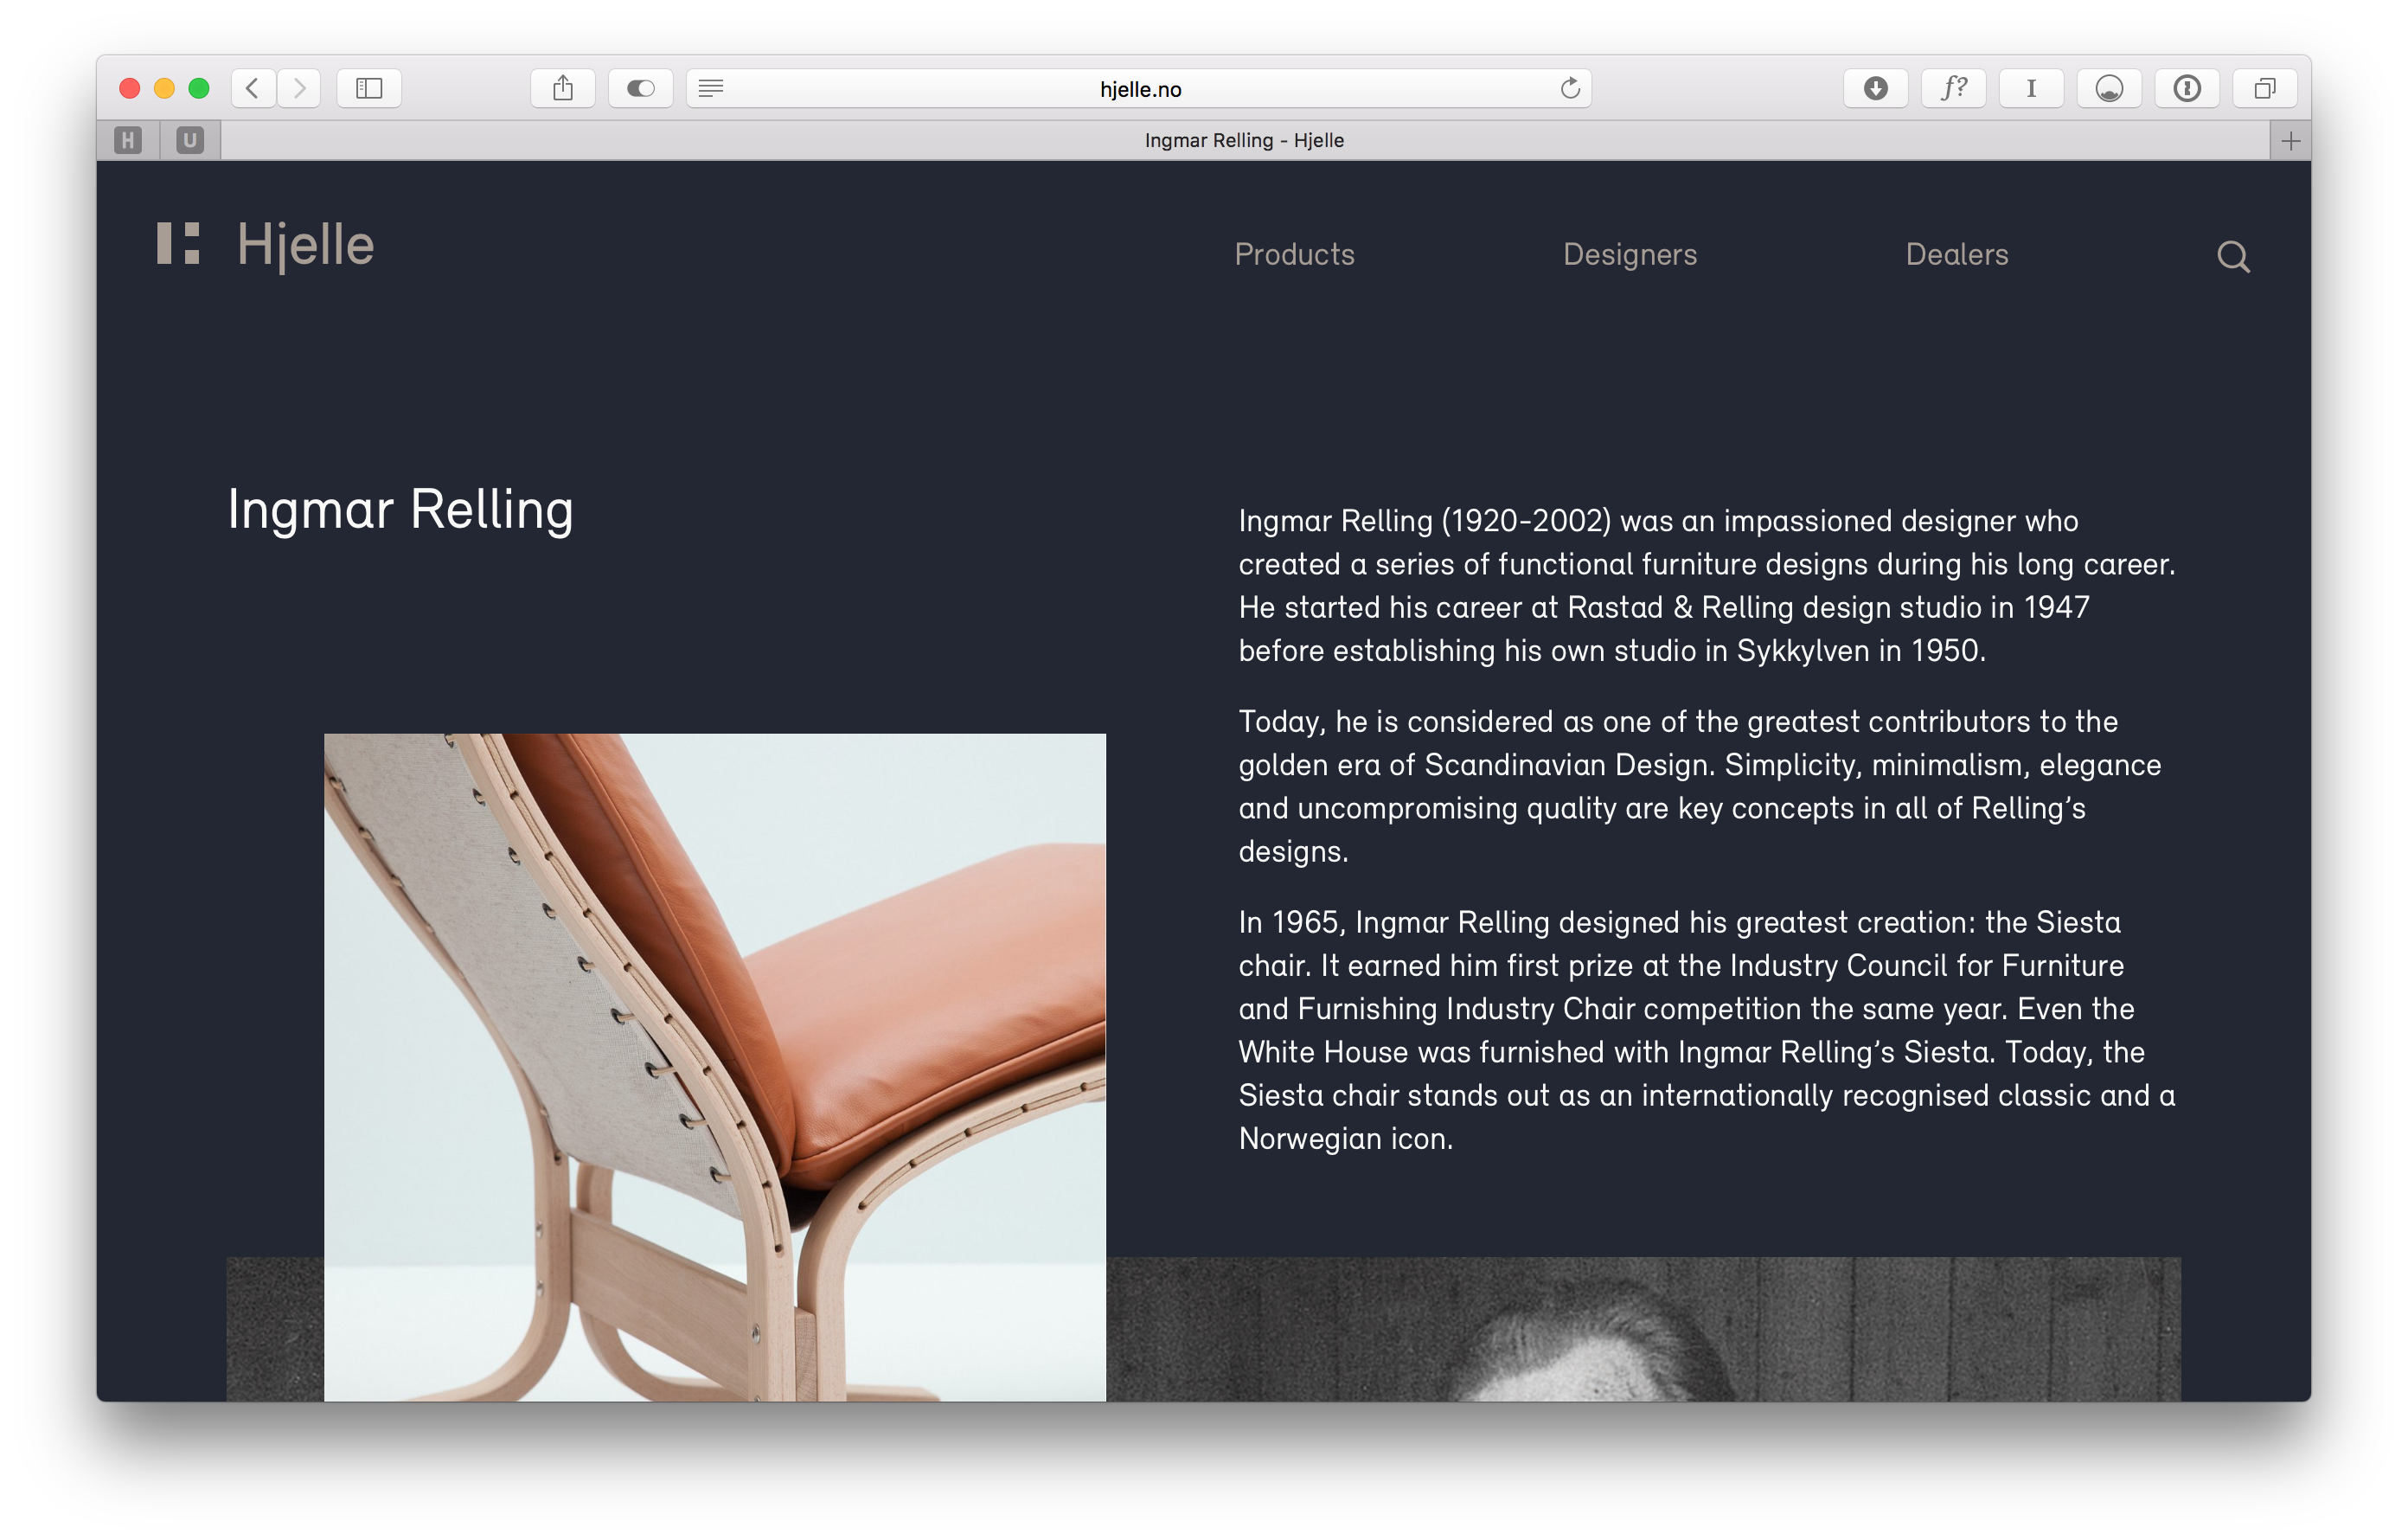Toggle the sidebar view button

coord(369,88)
